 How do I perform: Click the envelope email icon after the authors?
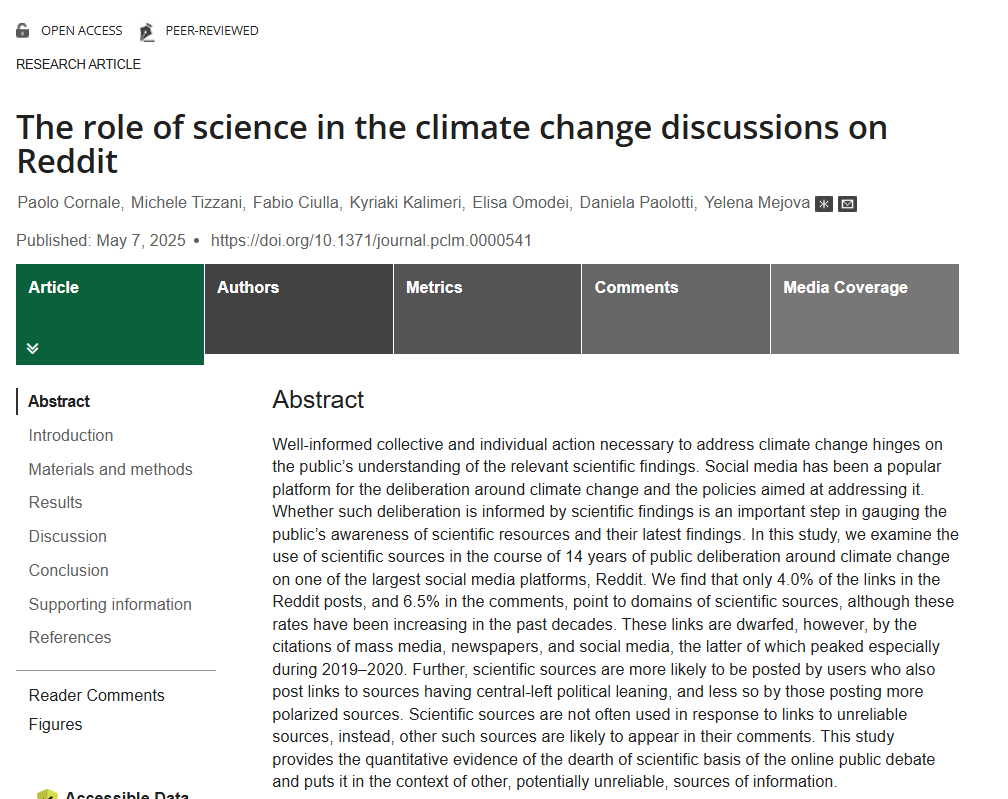(848, 204)
